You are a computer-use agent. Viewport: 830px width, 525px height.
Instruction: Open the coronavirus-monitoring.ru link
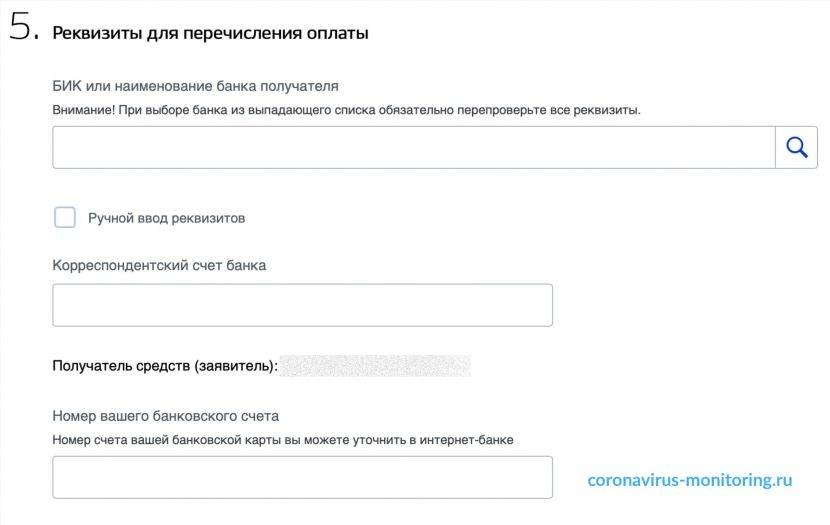pos(689,480)
